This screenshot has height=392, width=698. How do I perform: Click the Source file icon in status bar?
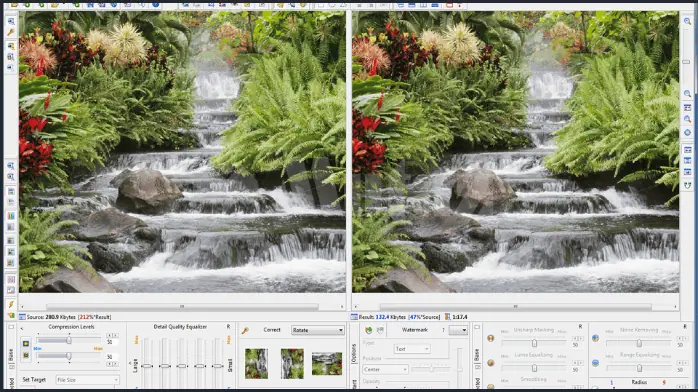pos(22,317)
